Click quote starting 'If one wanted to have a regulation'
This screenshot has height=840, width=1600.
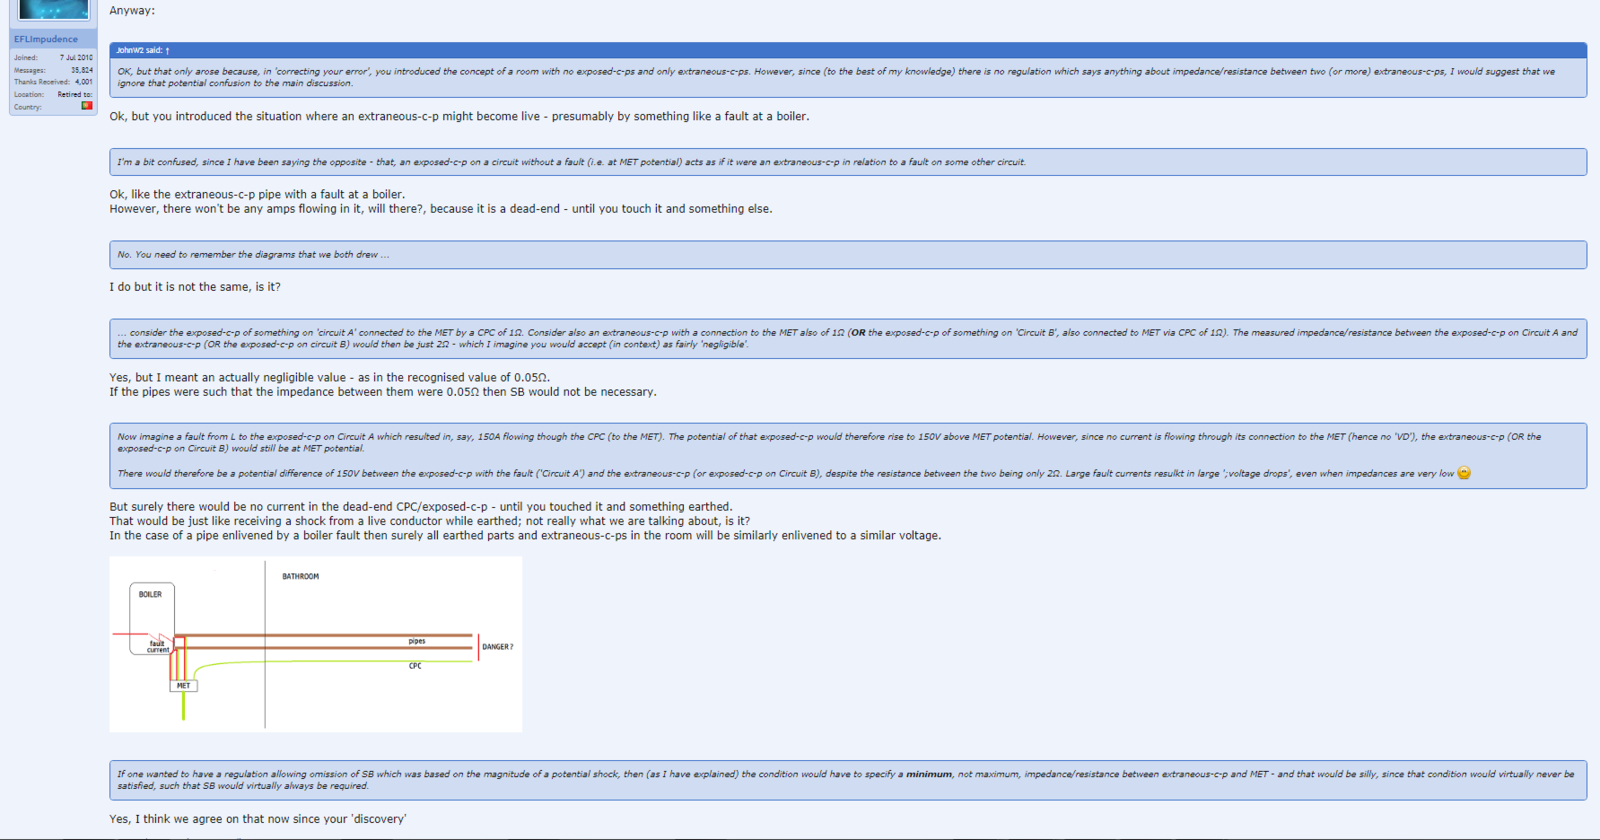(847, 780)
